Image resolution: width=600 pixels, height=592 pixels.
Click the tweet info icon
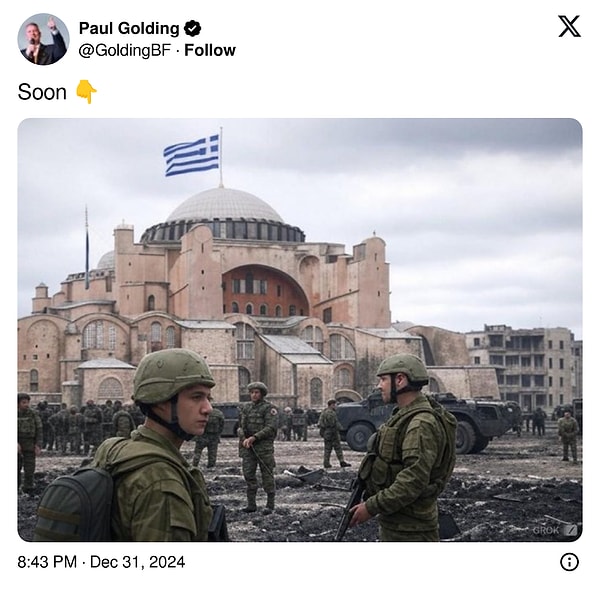pos(569,562)
